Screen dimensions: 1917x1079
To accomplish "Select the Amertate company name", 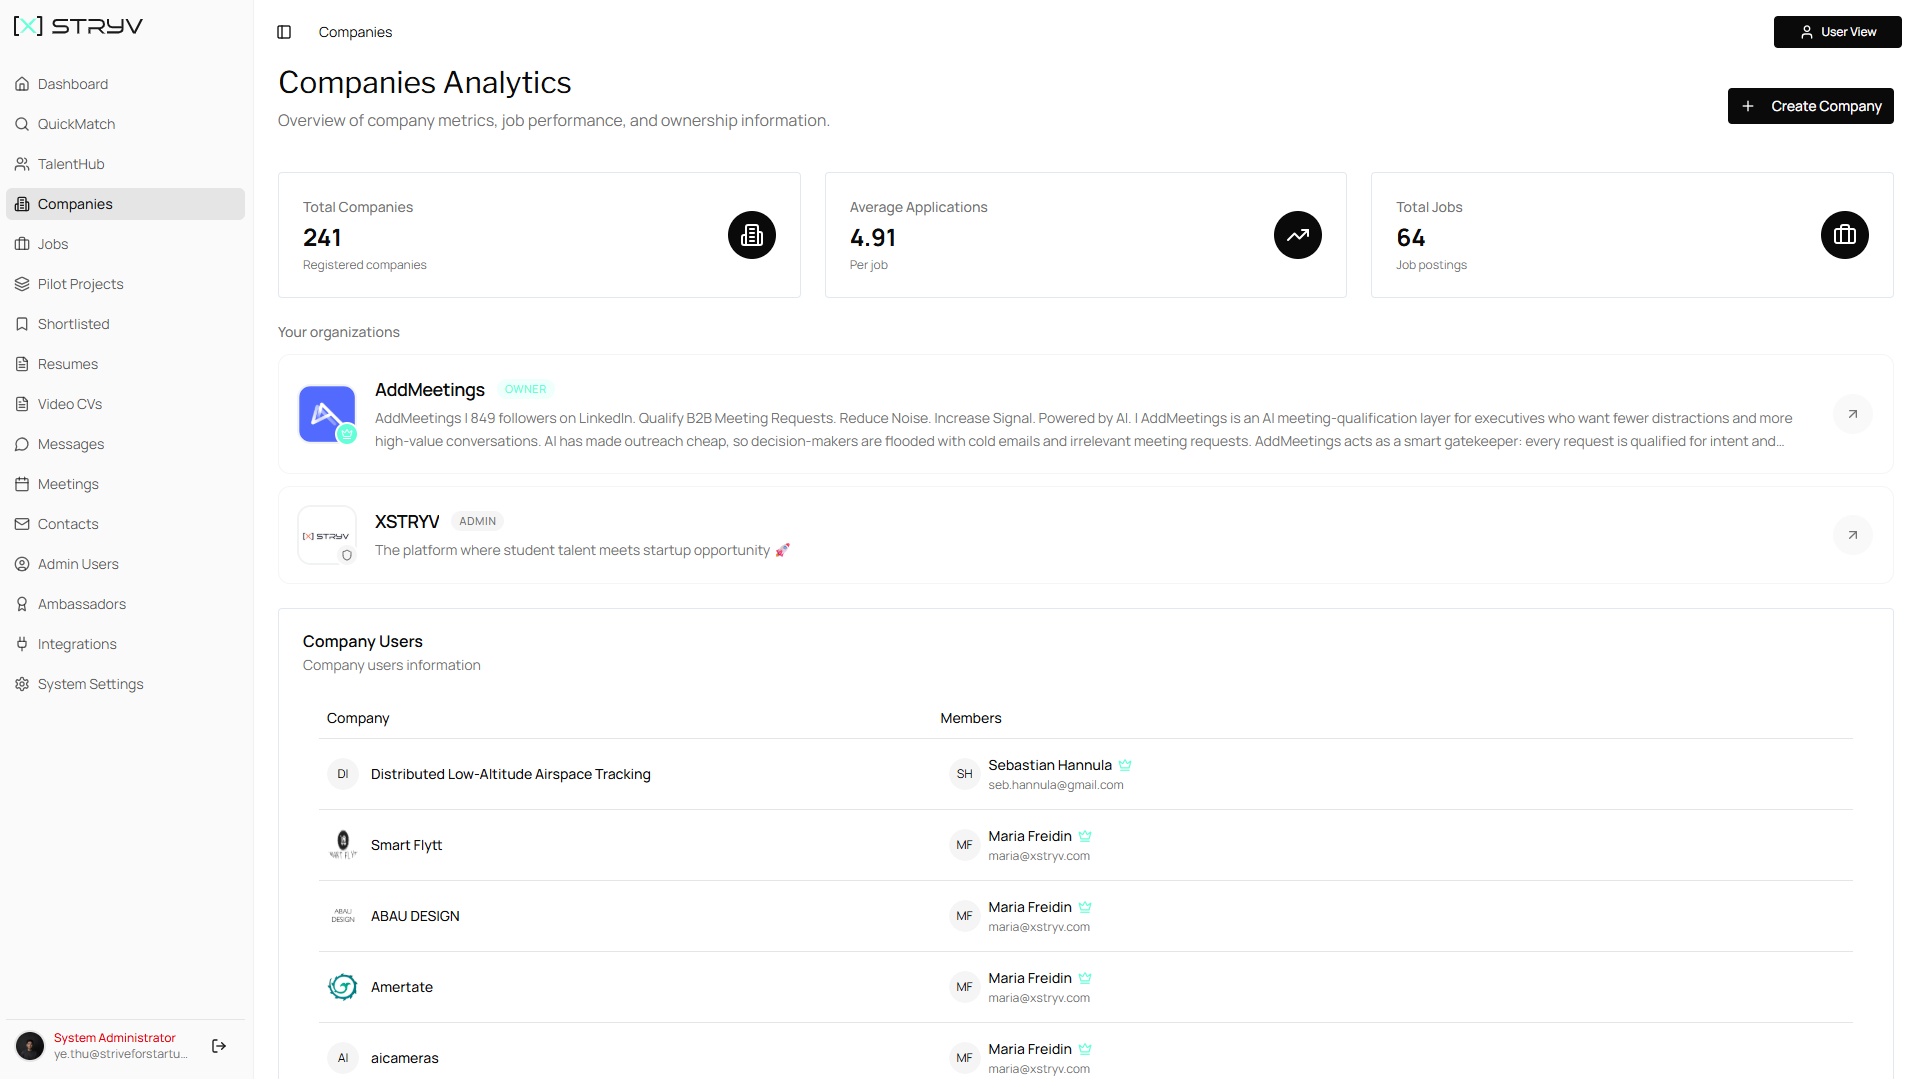I will (402, 987).
